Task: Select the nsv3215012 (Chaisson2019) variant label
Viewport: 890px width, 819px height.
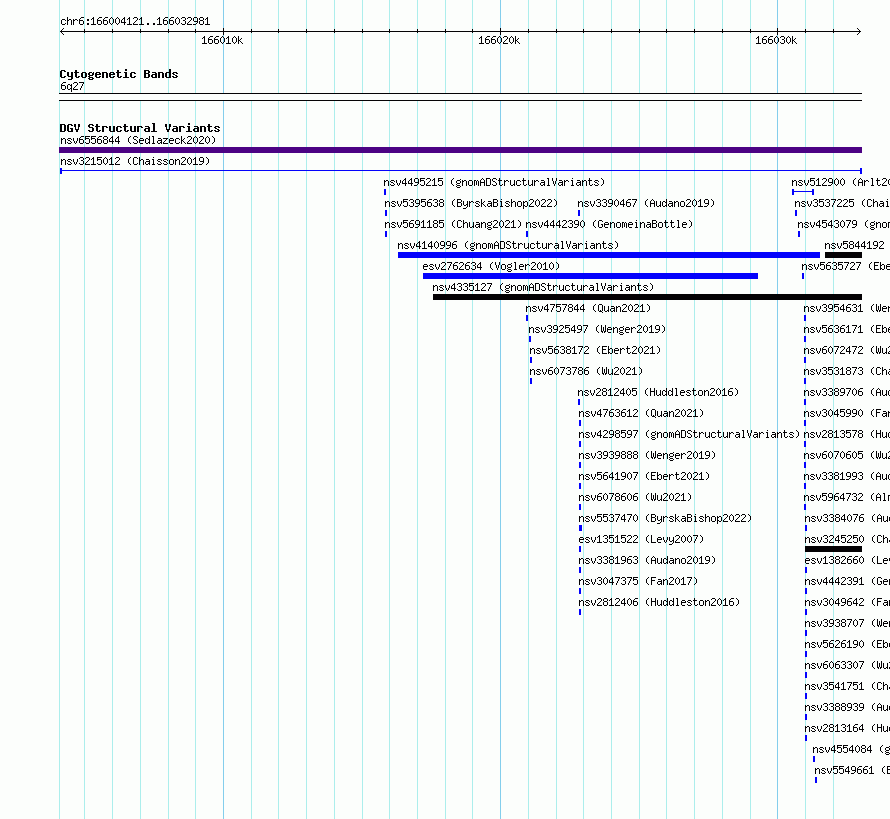Action: point(135,161)
